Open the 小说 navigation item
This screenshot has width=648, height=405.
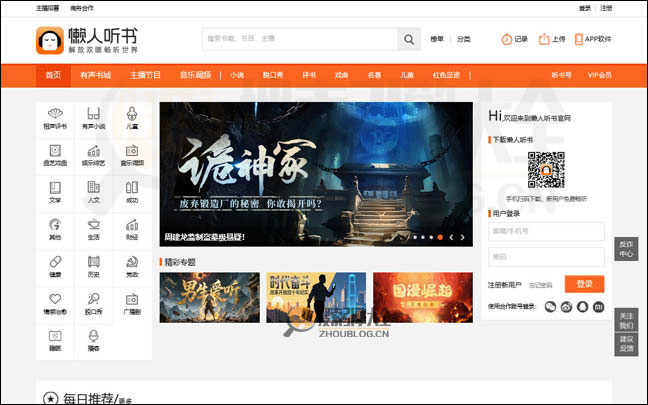pos(237,75)
